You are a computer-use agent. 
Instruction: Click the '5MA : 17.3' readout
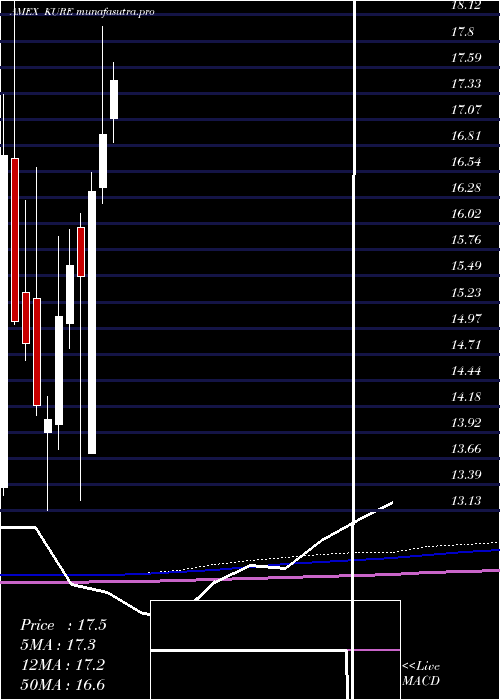[58, 645]
